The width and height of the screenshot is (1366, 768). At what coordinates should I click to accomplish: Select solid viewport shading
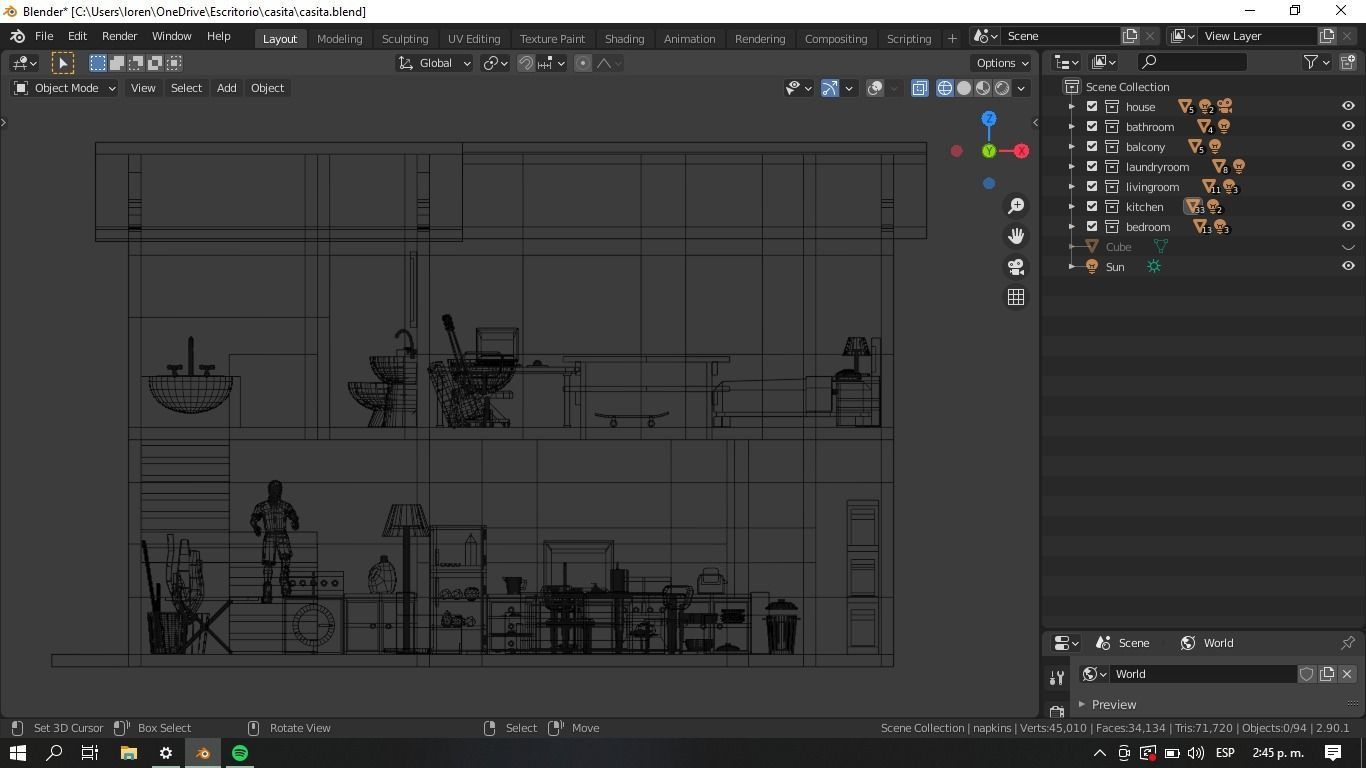pyautogui.click(x=964, y=88)
